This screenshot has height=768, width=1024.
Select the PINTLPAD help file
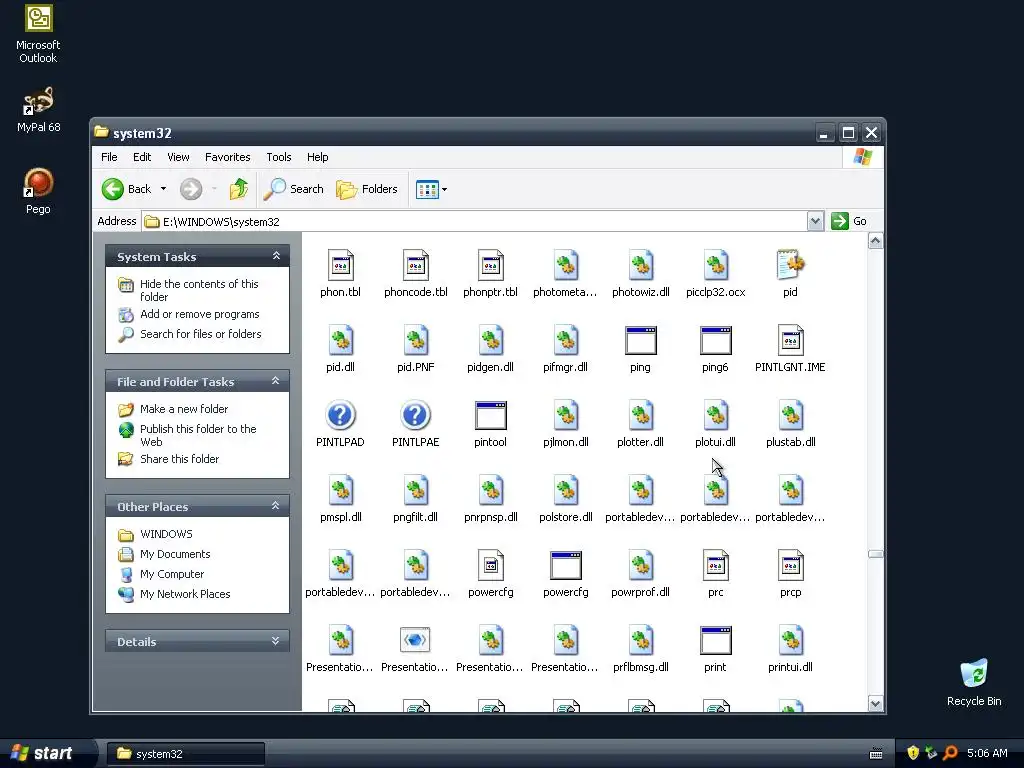[340, 423]
